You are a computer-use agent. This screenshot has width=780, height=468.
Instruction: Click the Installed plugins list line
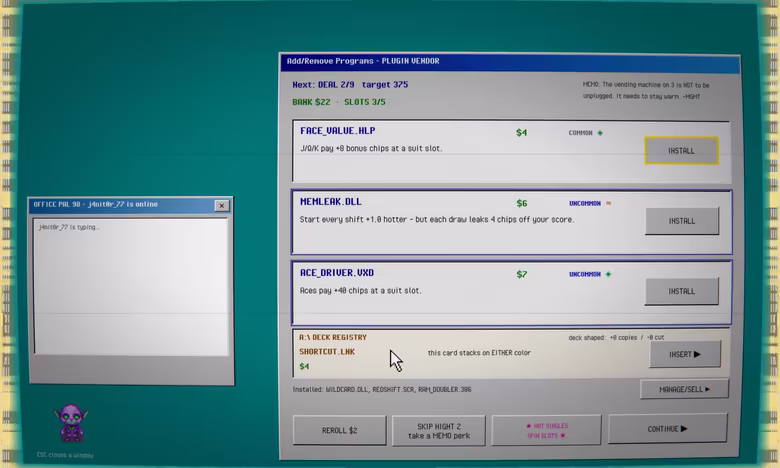coord(382,389)
